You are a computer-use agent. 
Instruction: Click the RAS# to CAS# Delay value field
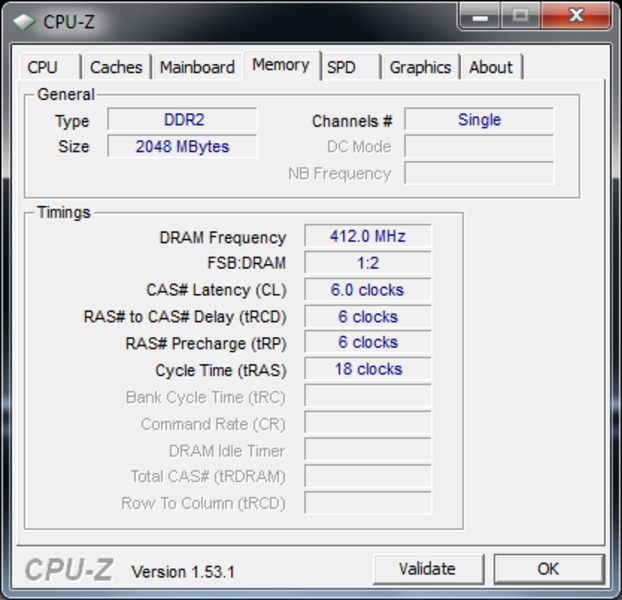tap(368, 316)
